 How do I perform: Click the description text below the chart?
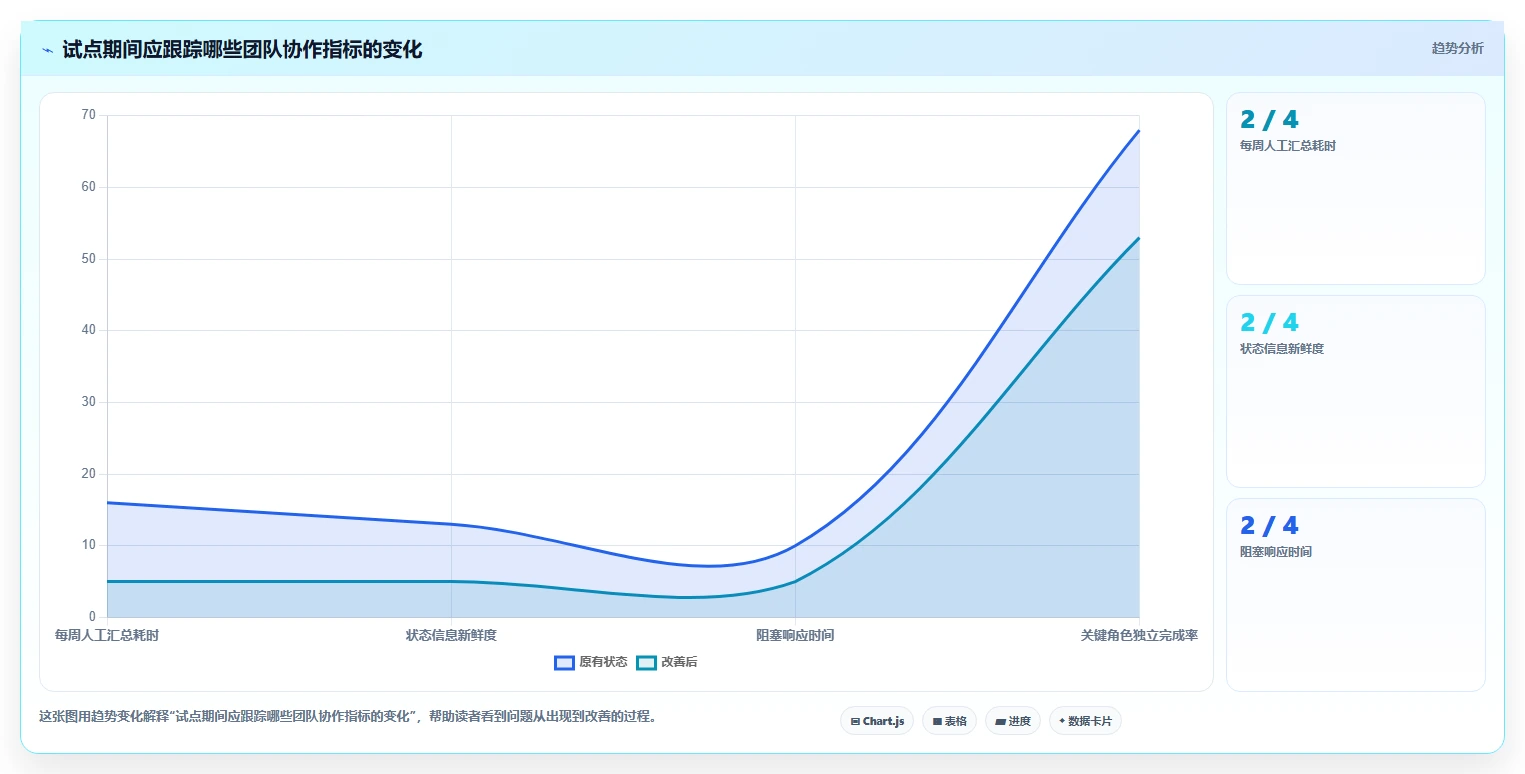point(348,717)
